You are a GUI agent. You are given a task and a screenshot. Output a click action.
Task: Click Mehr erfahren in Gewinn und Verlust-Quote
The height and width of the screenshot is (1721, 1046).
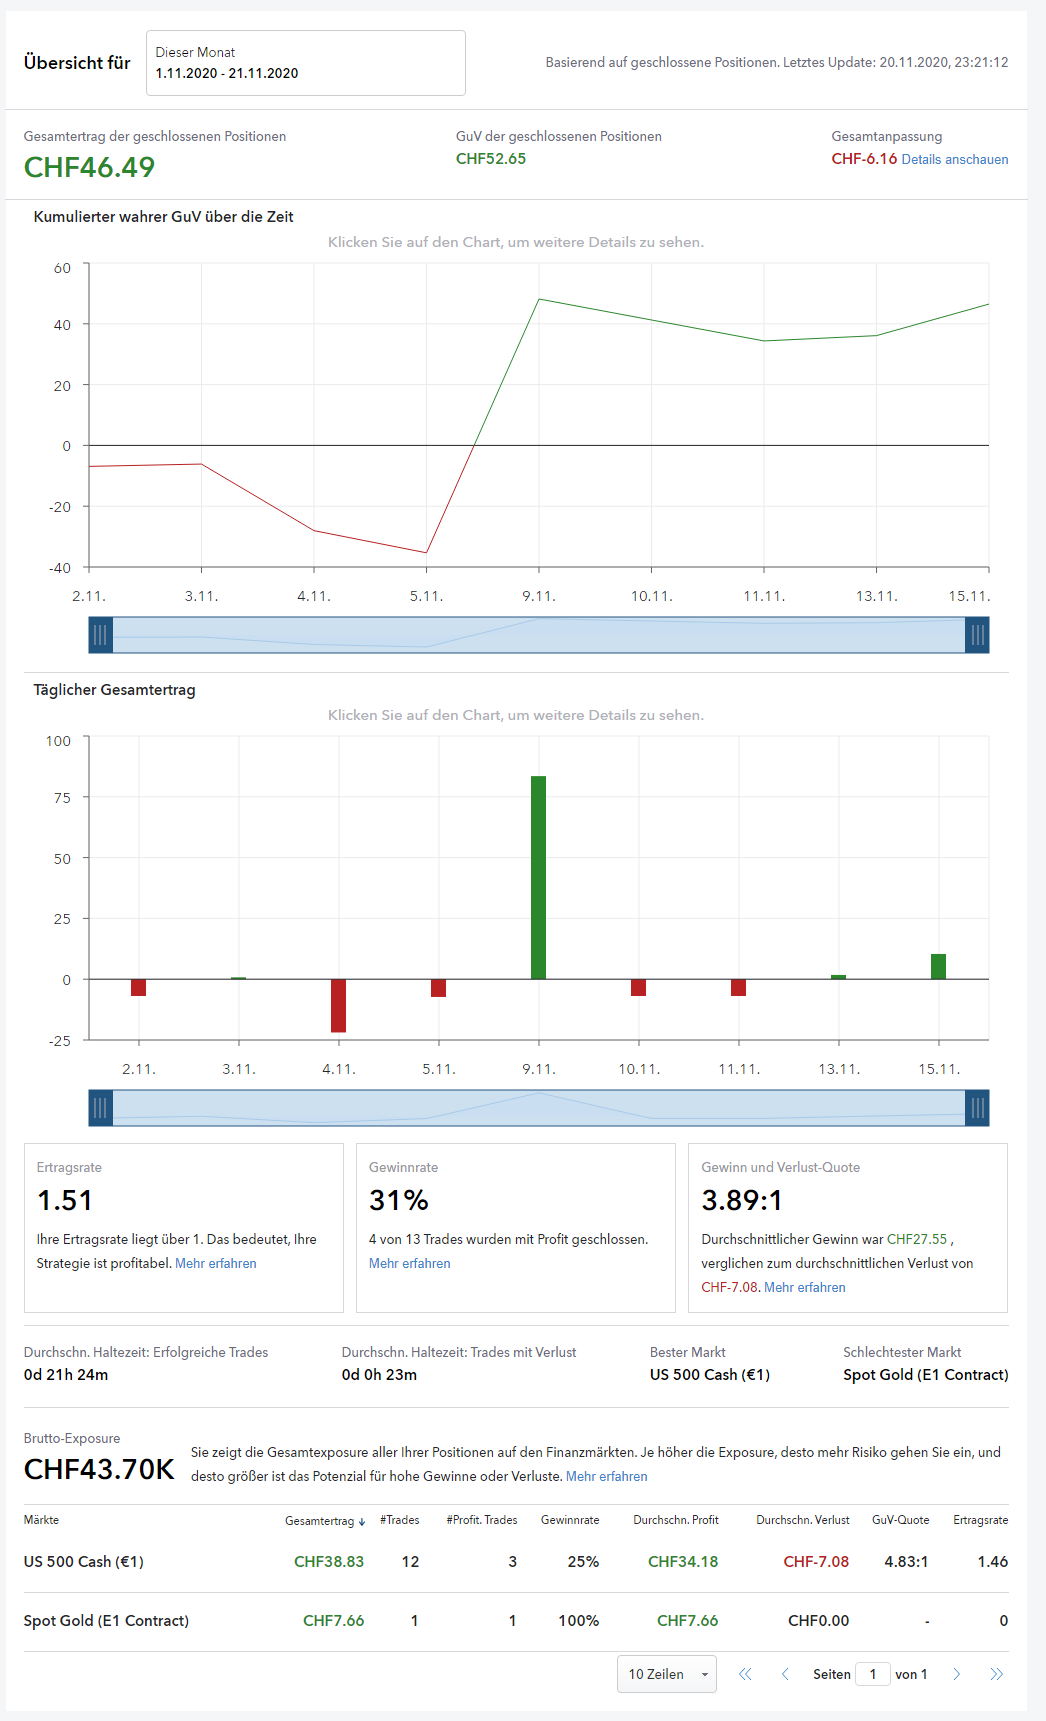[x=805, y=1288]
